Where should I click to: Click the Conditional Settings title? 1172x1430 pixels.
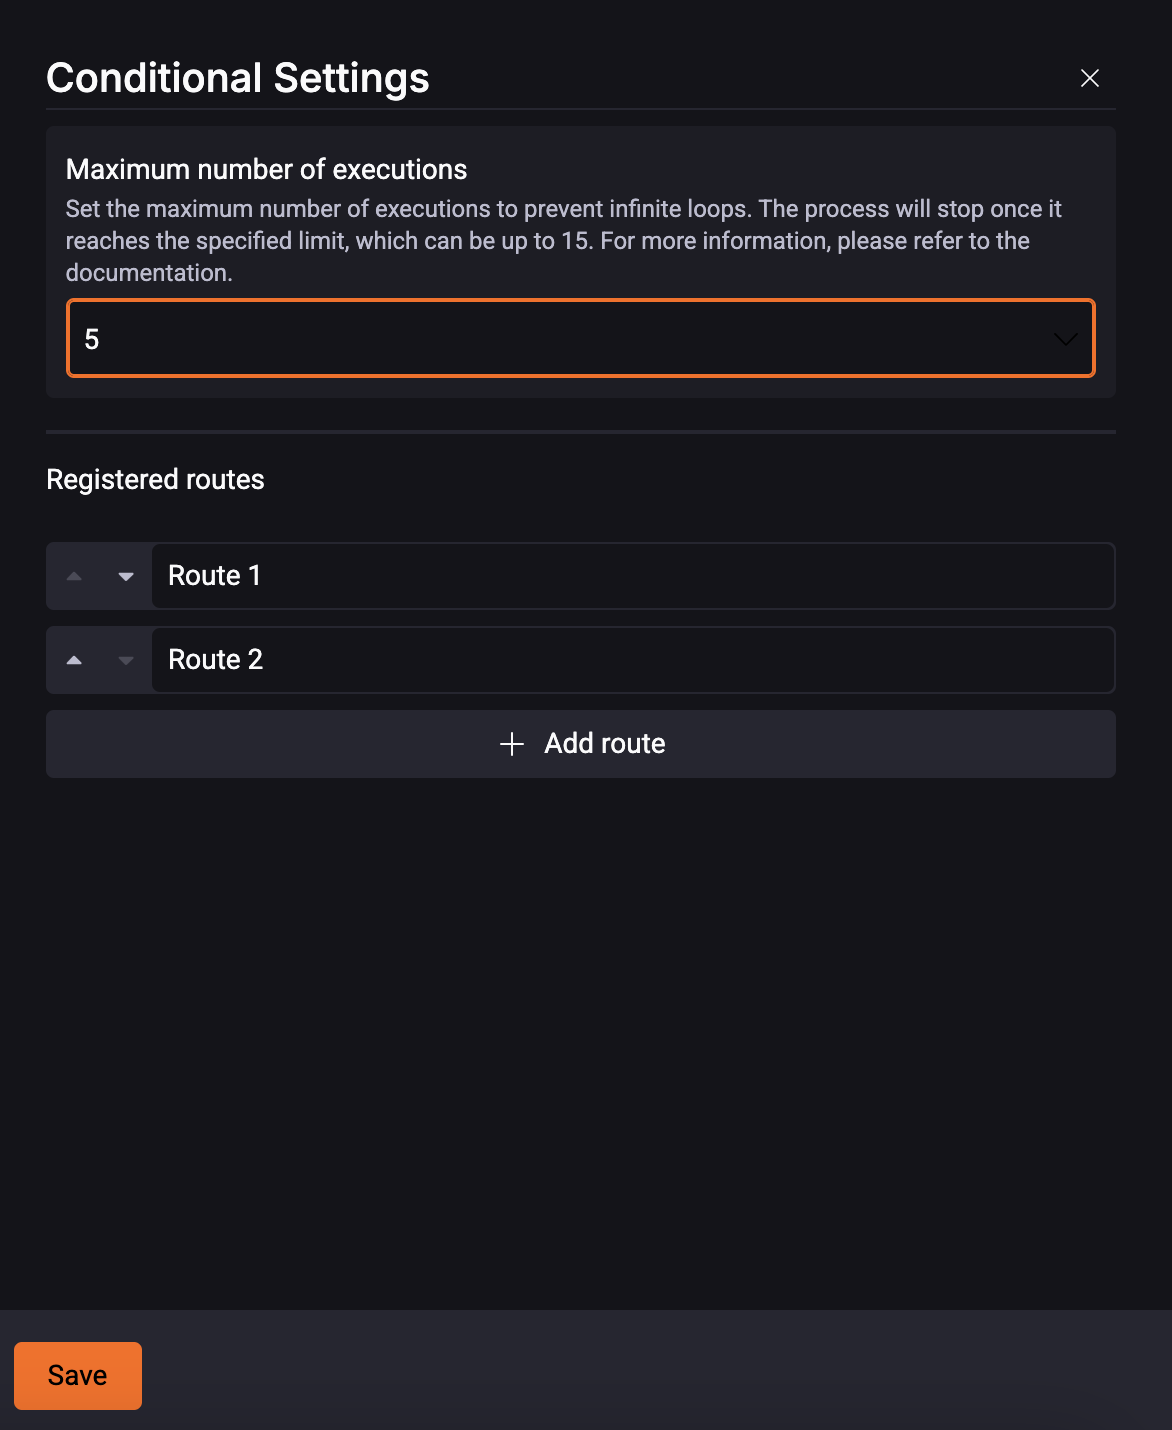pos(238,78)
